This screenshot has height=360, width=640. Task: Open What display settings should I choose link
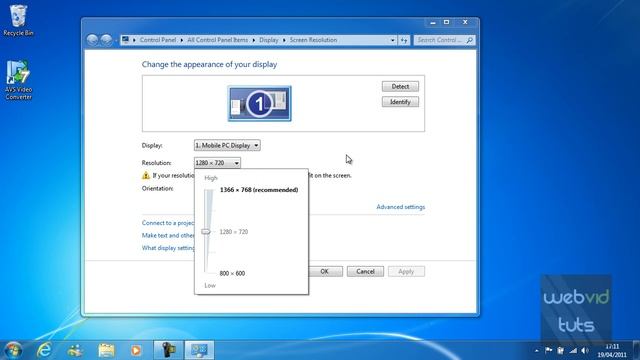click(168, 248)
